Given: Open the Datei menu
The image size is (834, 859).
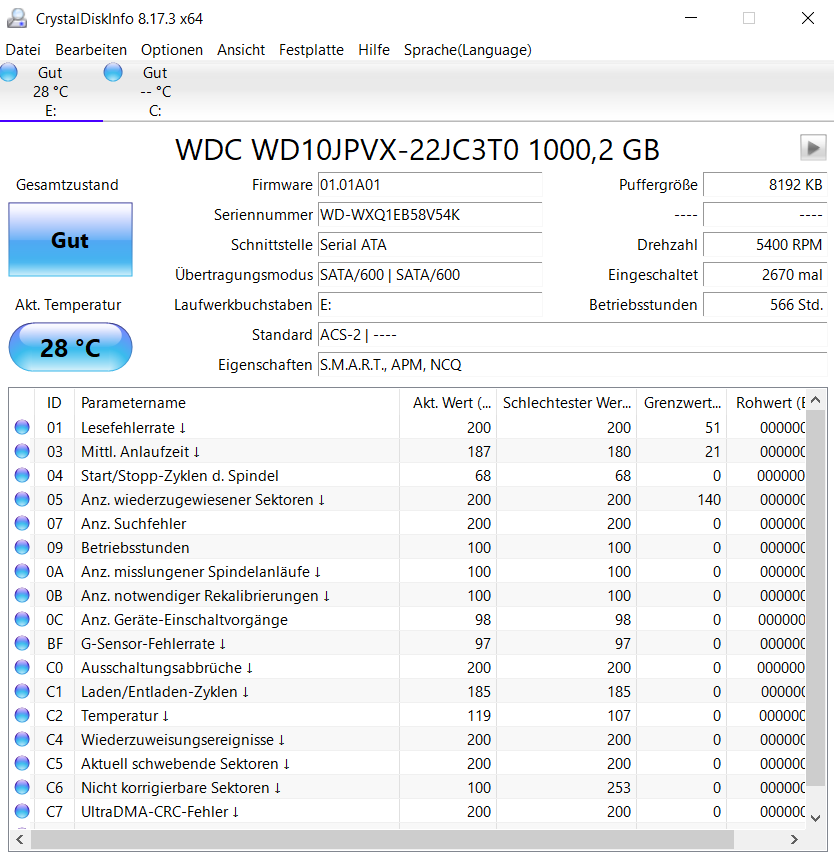Looking at the screenshot, I should tap(23, 50).
